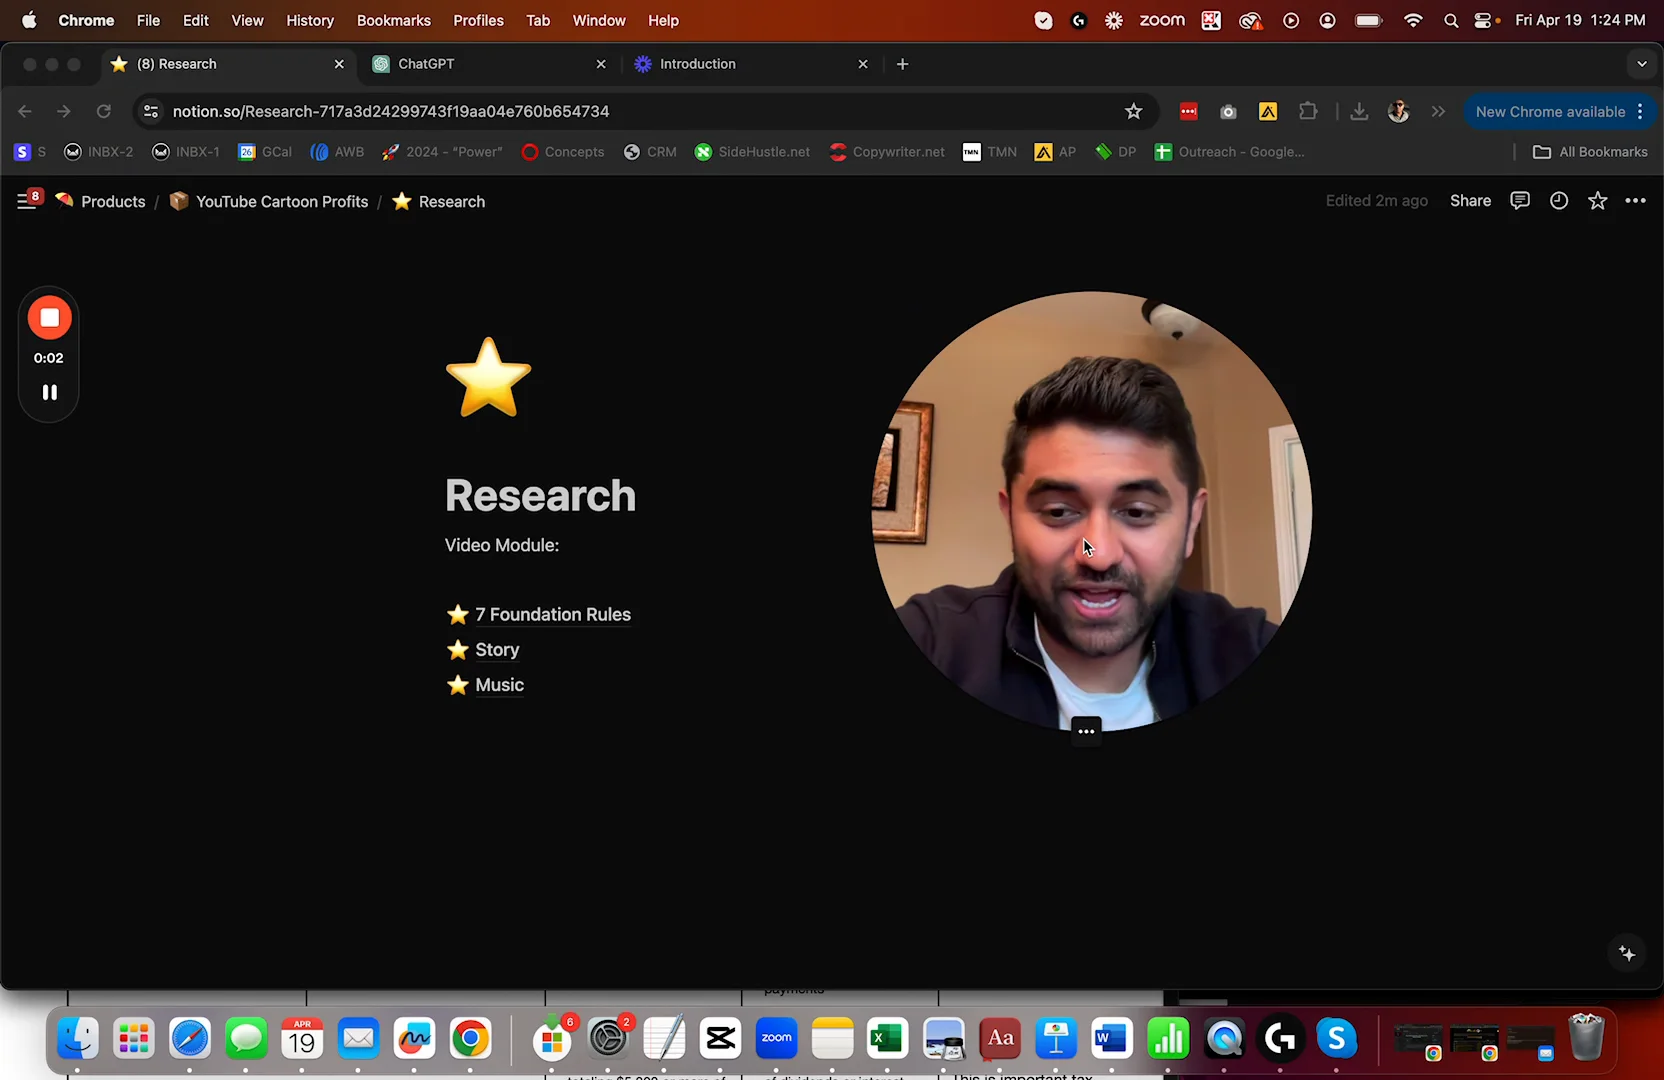Open Finder from the Dock
The image size is (1664, 1080).
pyautogui.click(x=78, y=1039)
